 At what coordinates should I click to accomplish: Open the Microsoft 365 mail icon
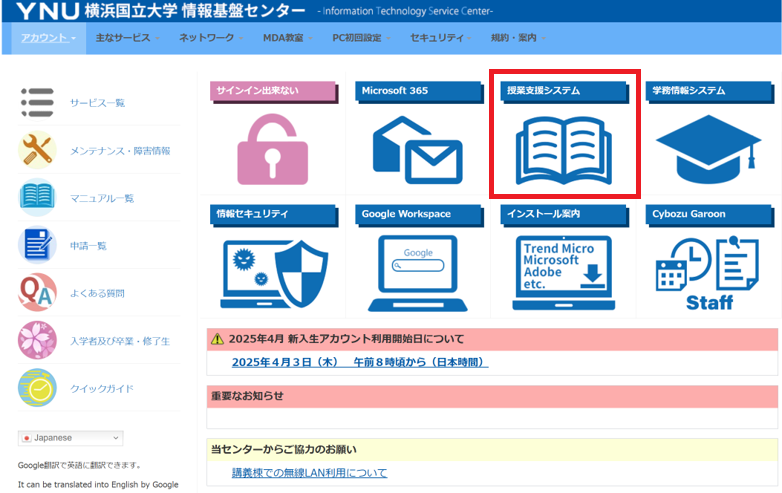[417, 150]
